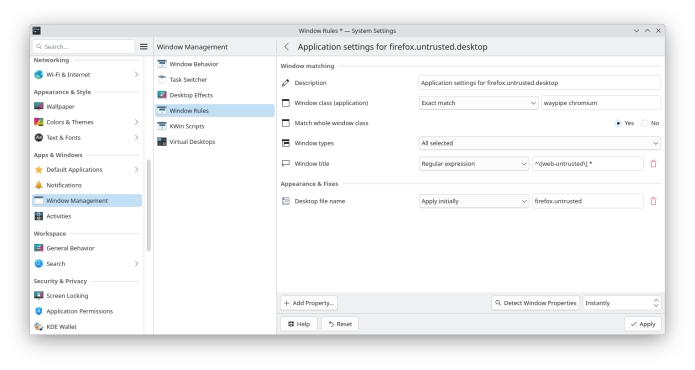Click the system settings icon in the title bar
Screen dimensions: 695x370
[37, 31]
